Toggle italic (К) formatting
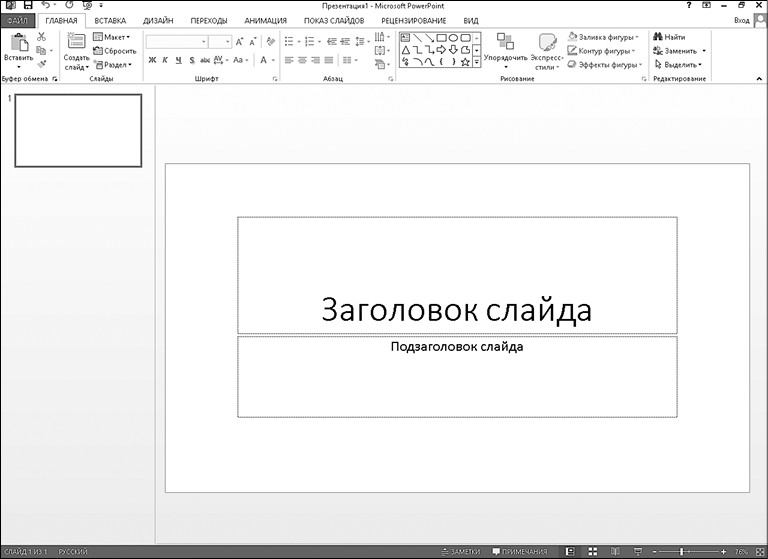The image size is (768, 559). tap(165, 60)
